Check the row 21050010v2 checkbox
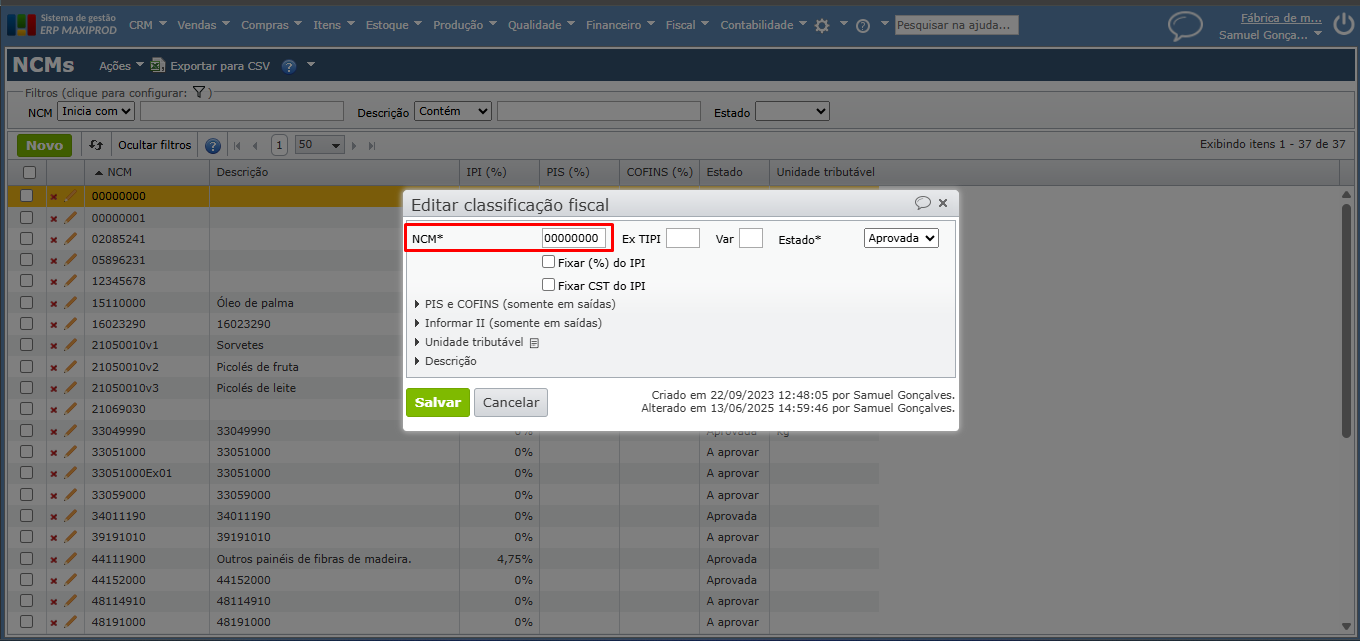Image resolution: width=1360 pixels, height=641 pixels. [x=27, y=367]
